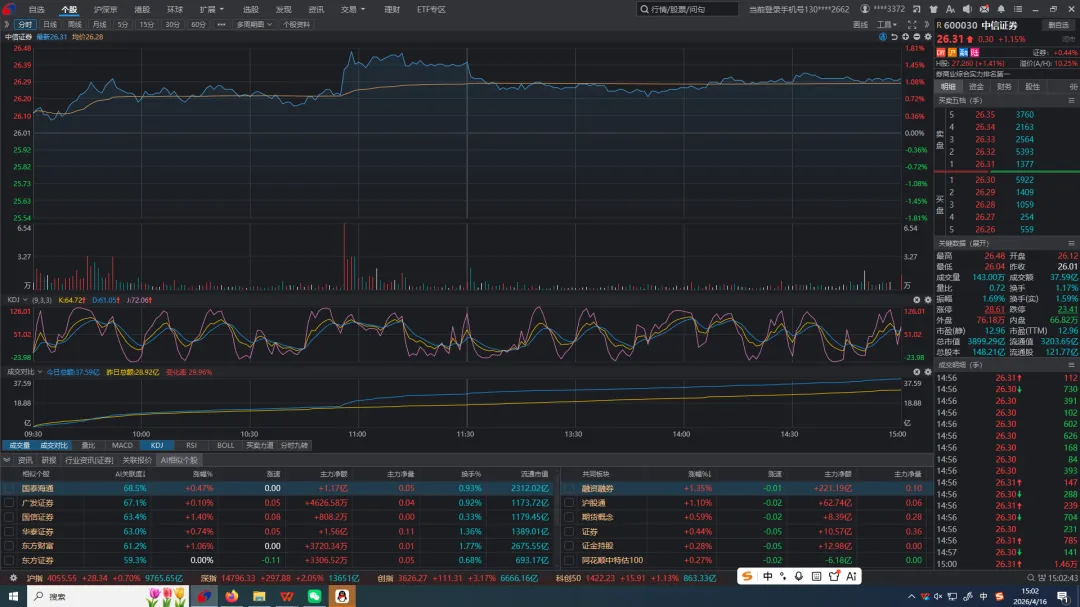Open the list menu icon in title bar
The width and height of the screenshot is (1080, 607).
1018,9
